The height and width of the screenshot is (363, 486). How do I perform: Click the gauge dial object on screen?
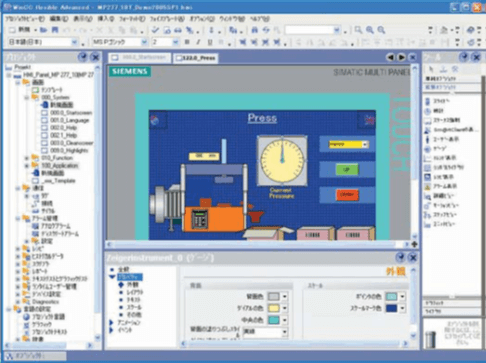(x=282, y=160)
